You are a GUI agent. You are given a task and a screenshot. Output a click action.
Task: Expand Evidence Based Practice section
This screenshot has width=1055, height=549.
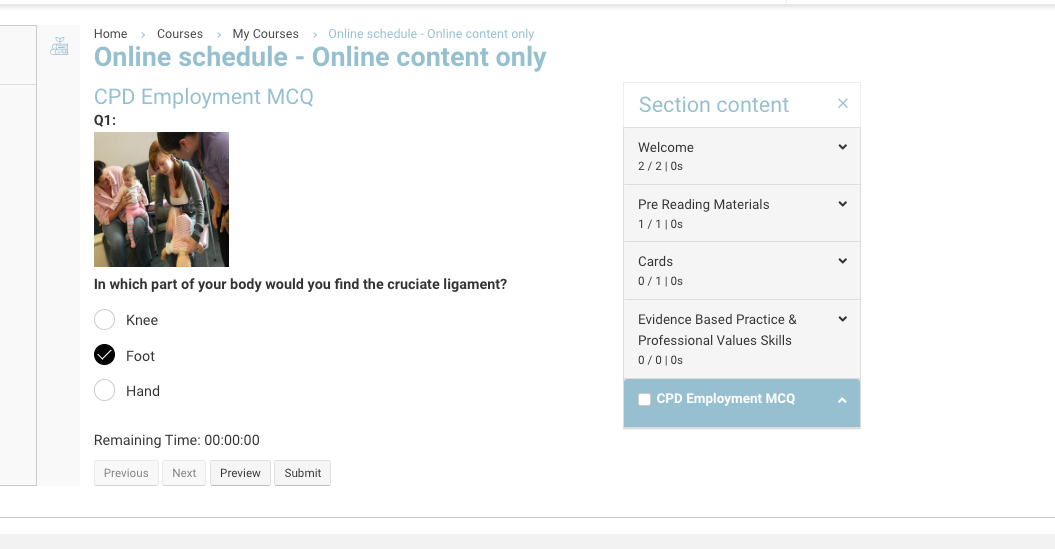(x=842, y=319)
